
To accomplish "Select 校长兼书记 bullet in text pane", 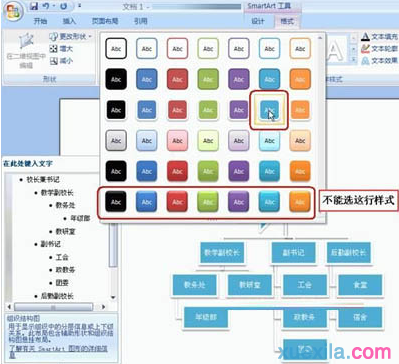I will coord(43,179).
